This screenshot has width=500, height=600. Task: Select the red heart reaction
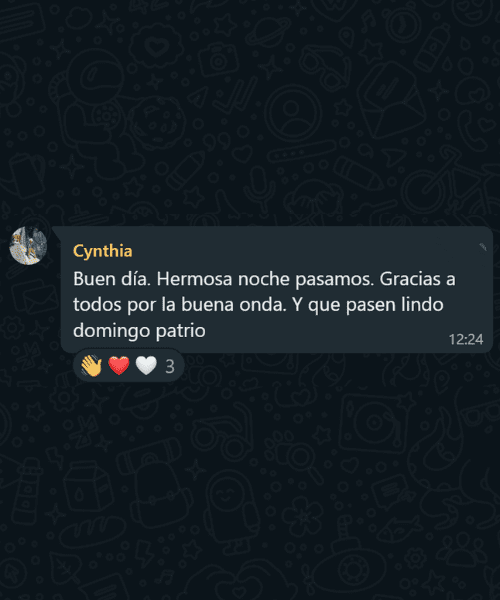pyautogui.click(x=119, y=365)
